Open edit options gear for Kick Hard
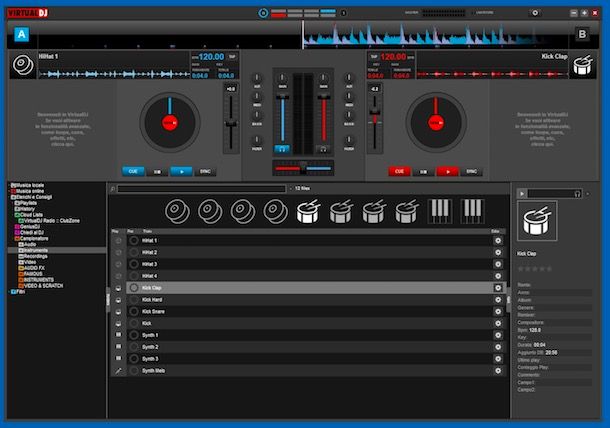610x428 pixels. pos(498,300)
